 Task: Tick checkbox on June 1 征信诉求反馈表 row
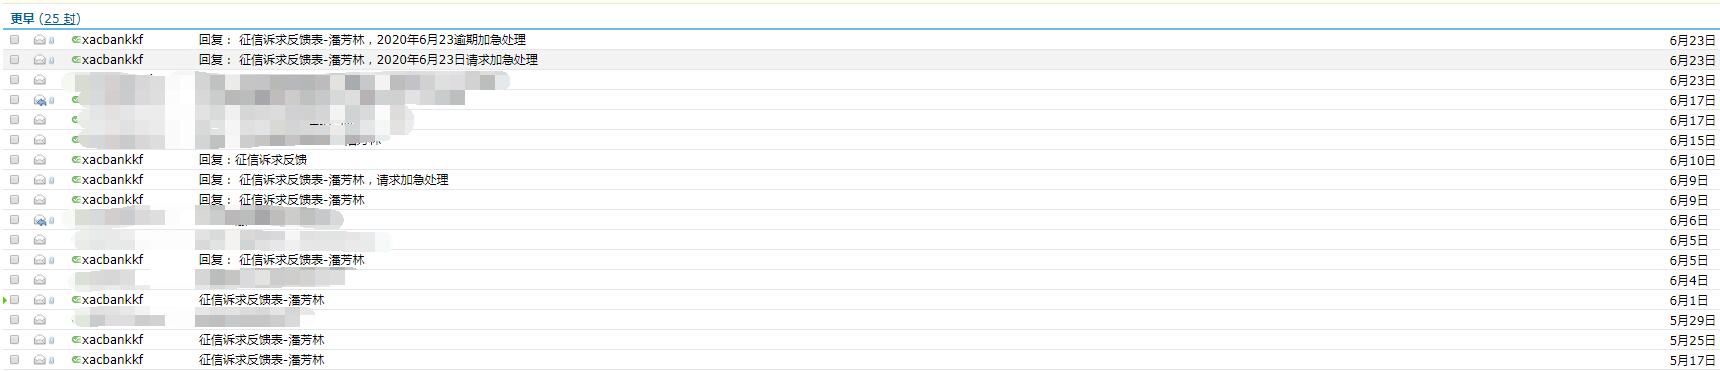coord(15,300)
